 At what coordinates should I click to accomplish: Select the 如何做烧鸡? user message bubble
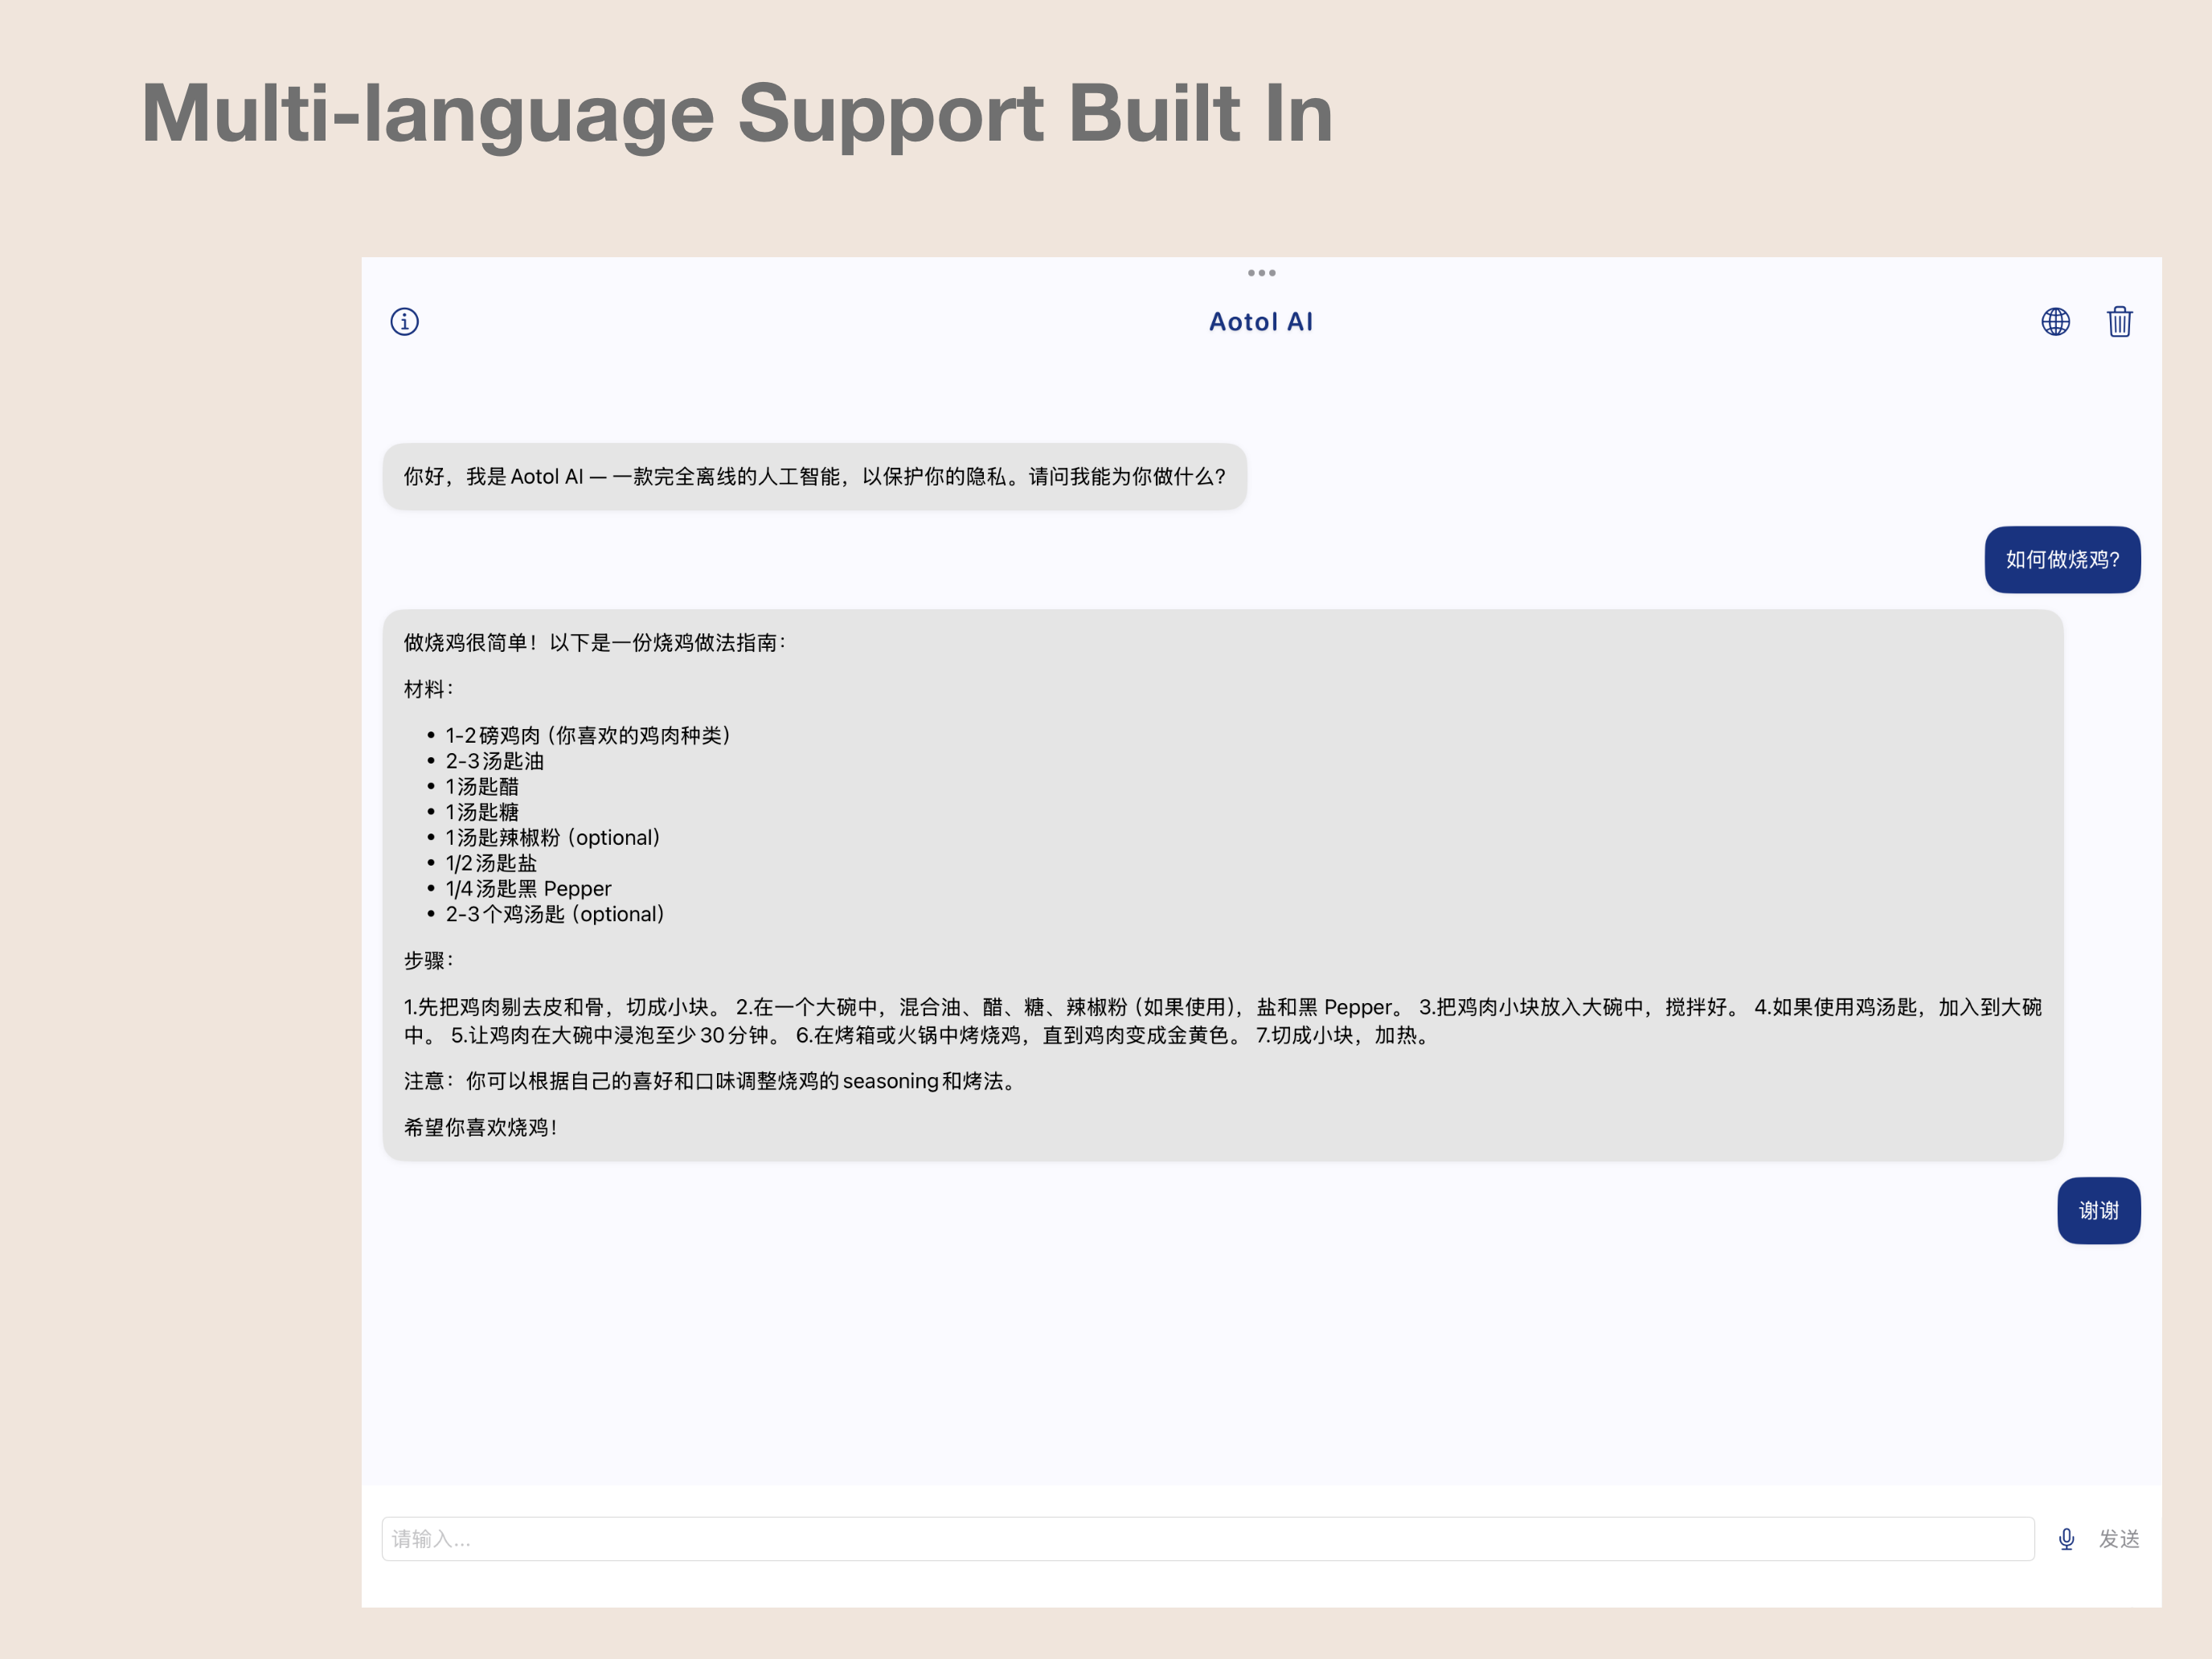coord(2062,560)
